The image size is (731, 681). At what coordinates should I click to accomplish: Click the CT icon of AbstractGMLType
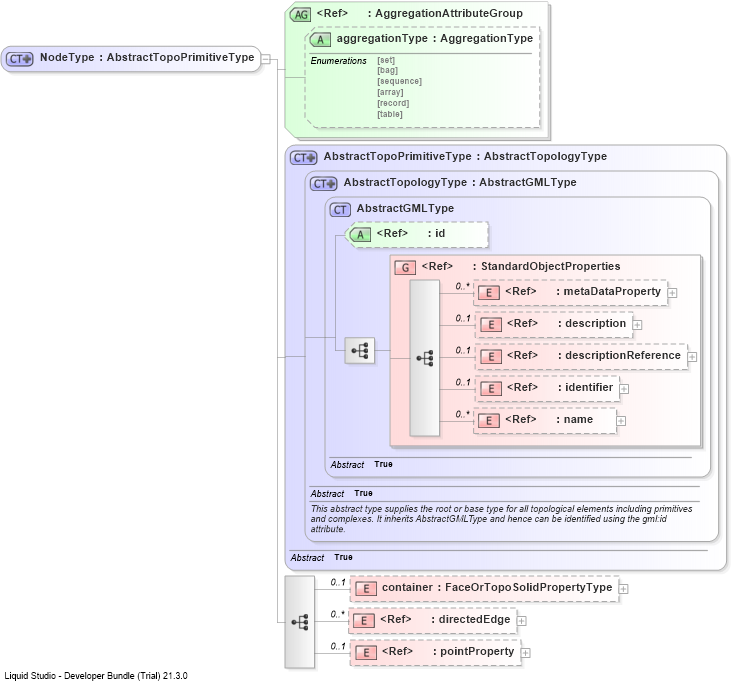(339, 210)
